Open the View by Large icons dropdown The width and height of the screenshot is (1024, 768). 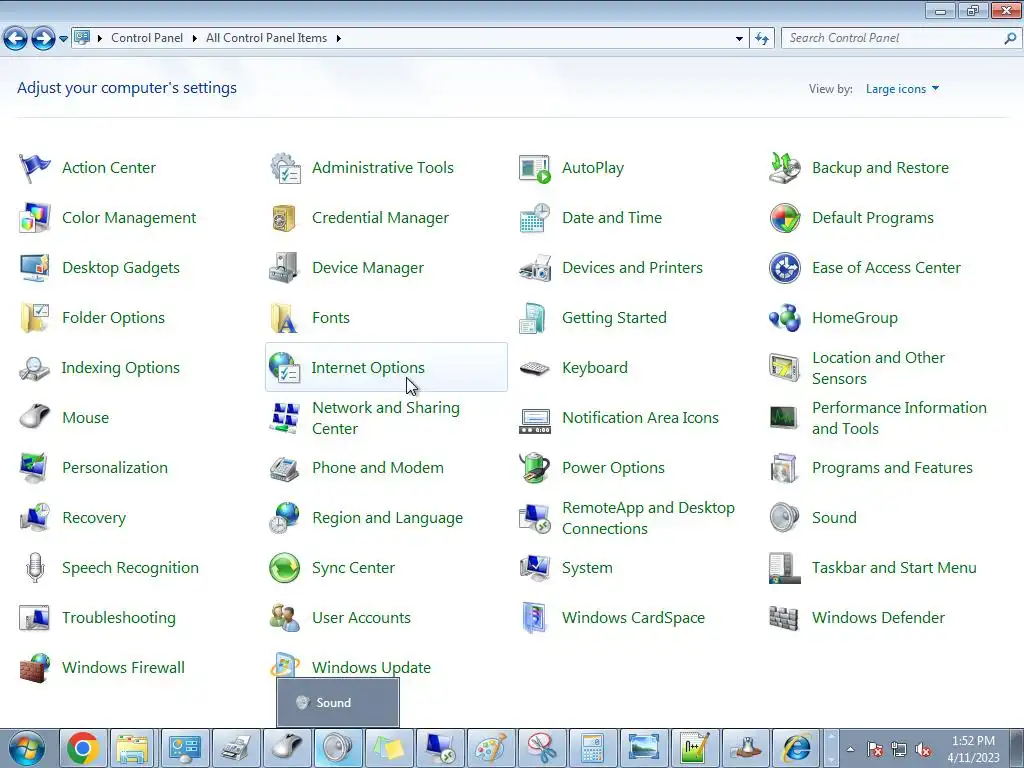[x=902, y=89]
